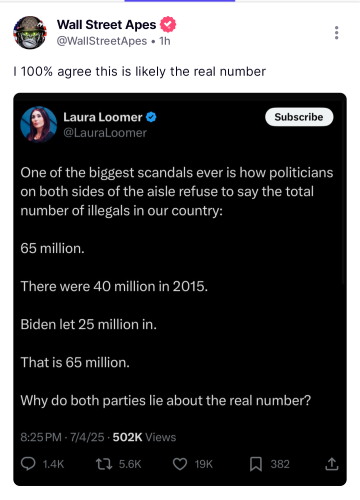The height and width of the screenshot is (500, 360).
Task: Bookmark the post with the bookmark icon
Action: point(256,464)
